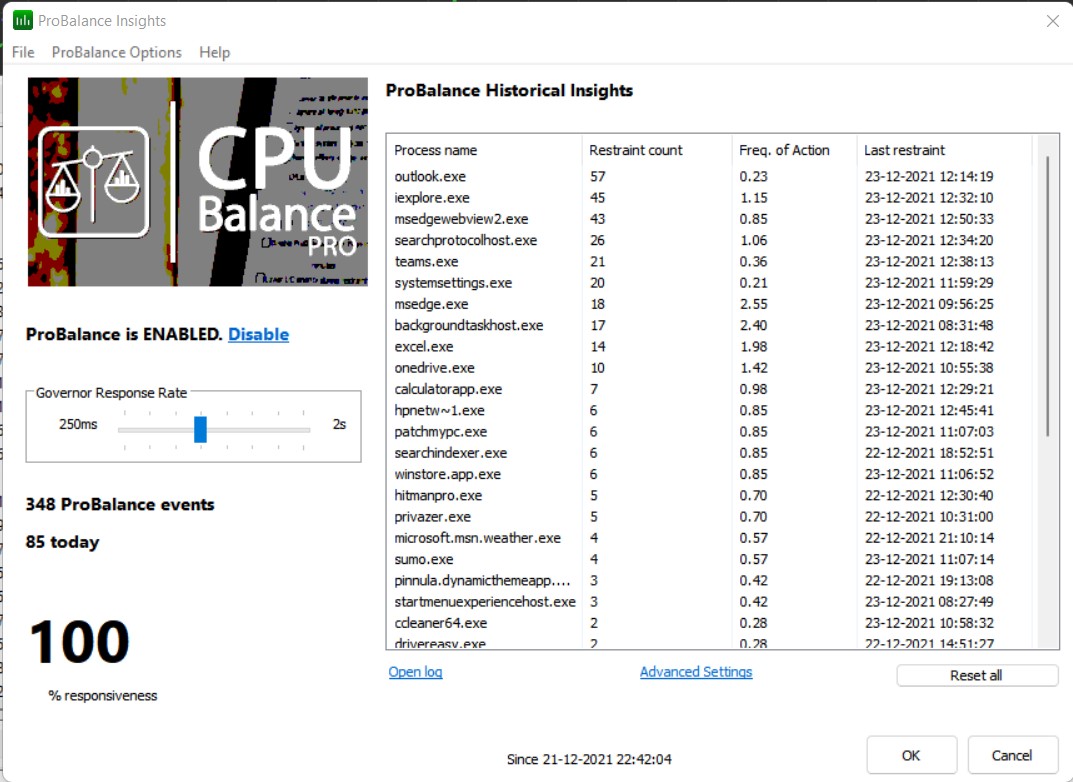Select the startmenuexperiencehost.exe row
The height and width of the screenshot is (782, 1073).
[x=709, y=601]
